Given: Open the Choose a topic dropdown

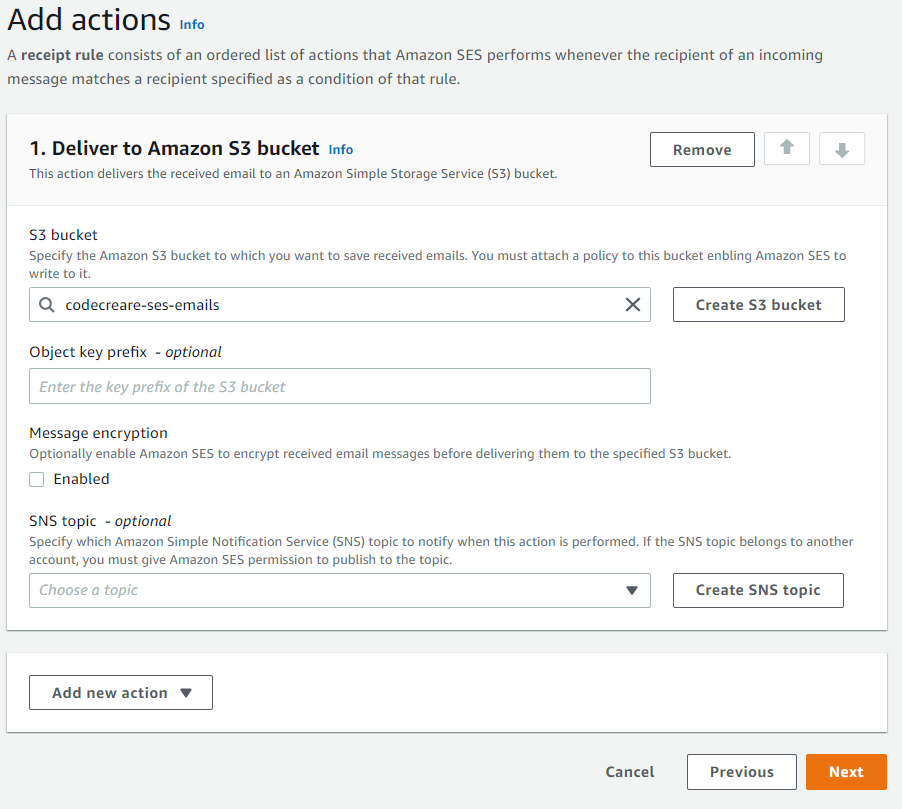Looking at the screenshot, I should (x=339, y=590).
